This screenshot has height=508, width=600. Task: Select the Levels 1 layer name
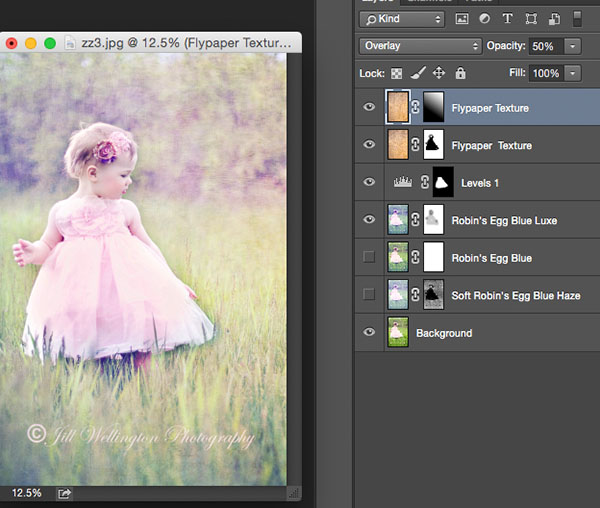pyautogui.click(x=480, y=183)
